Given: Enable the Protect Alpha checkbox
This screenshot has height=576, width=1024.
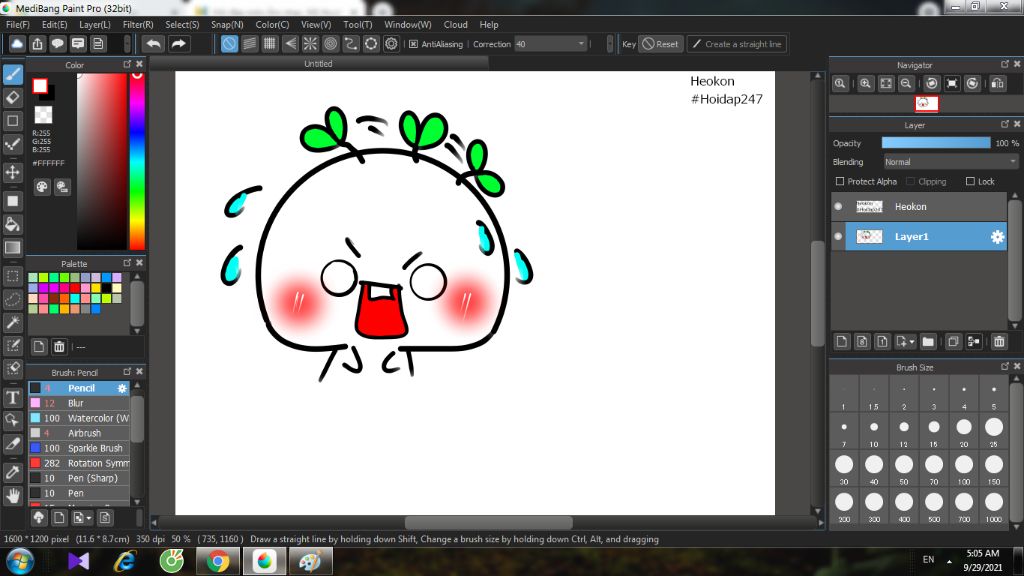Looking at the screenshot, I should click(x=840, y=182).
